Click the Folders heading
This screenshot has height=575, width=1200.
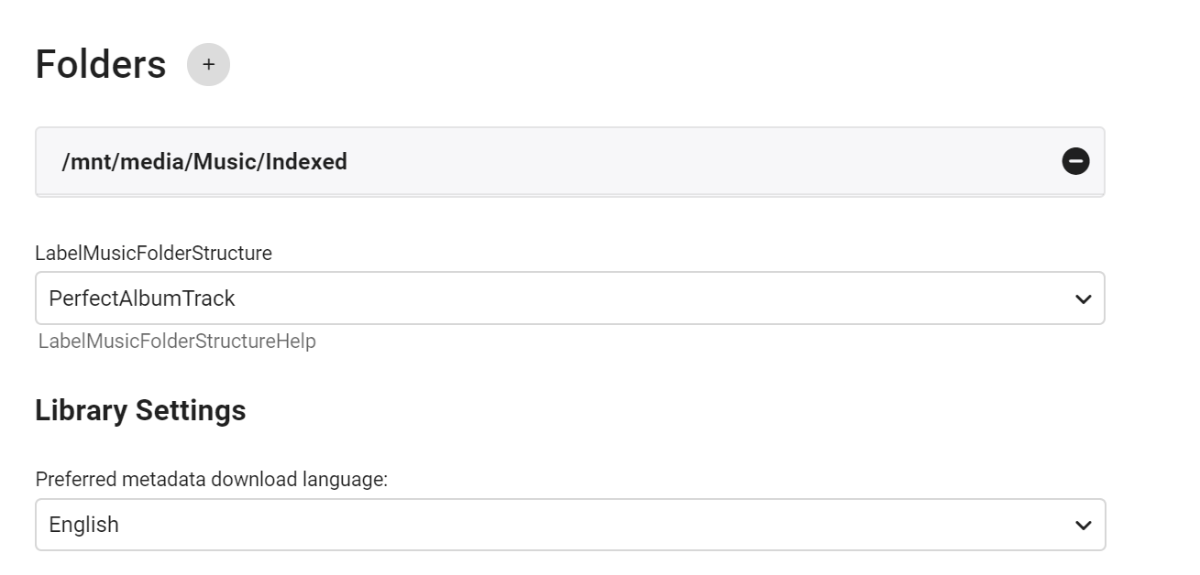[x=100, y=65]
